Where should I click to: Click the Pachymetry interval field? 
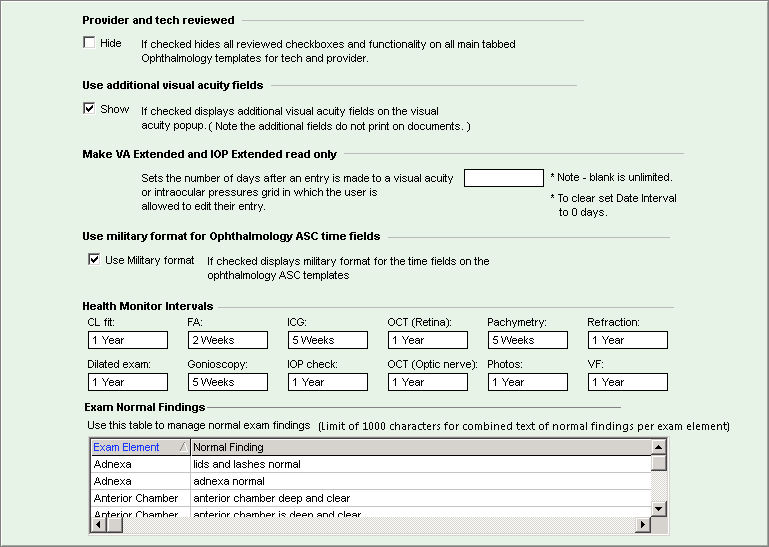tap(528, 340)
